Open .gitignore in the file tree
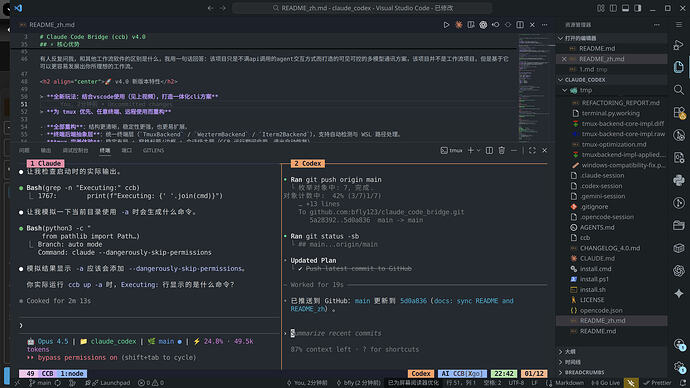 tap(594, 207)
